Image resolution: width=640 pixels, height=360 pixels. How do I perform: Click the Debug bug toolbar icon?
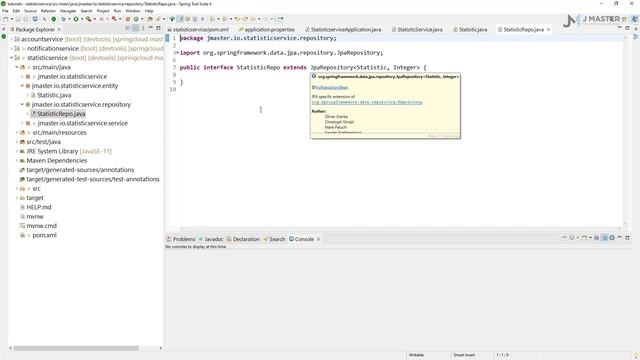[x=63, y=19]
